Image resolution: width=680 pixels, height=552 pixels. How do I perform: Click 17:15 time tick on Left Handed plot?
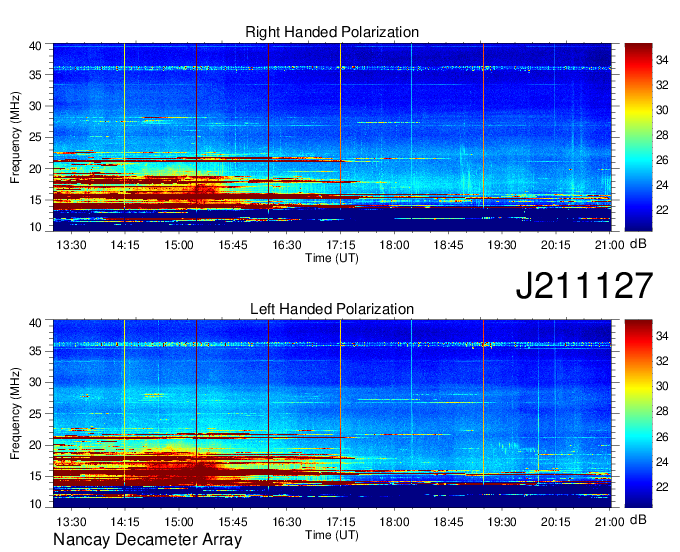[x=340, y=522]
